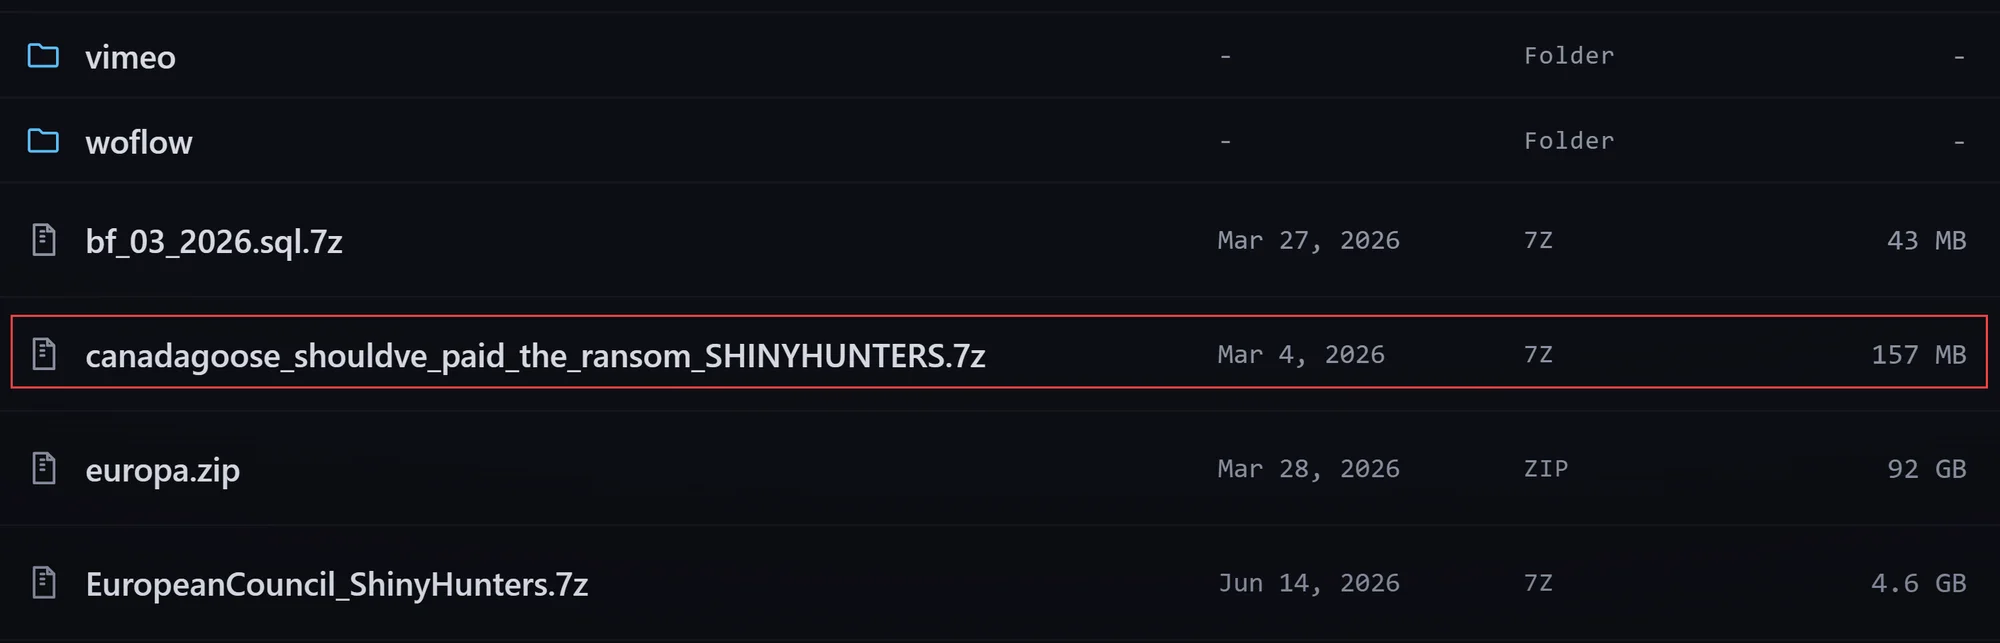Open EuropeanCouncil_ShinyHunters.7z file link
Viewport: 2000px width, 643px height.
(x=337, y=584)
